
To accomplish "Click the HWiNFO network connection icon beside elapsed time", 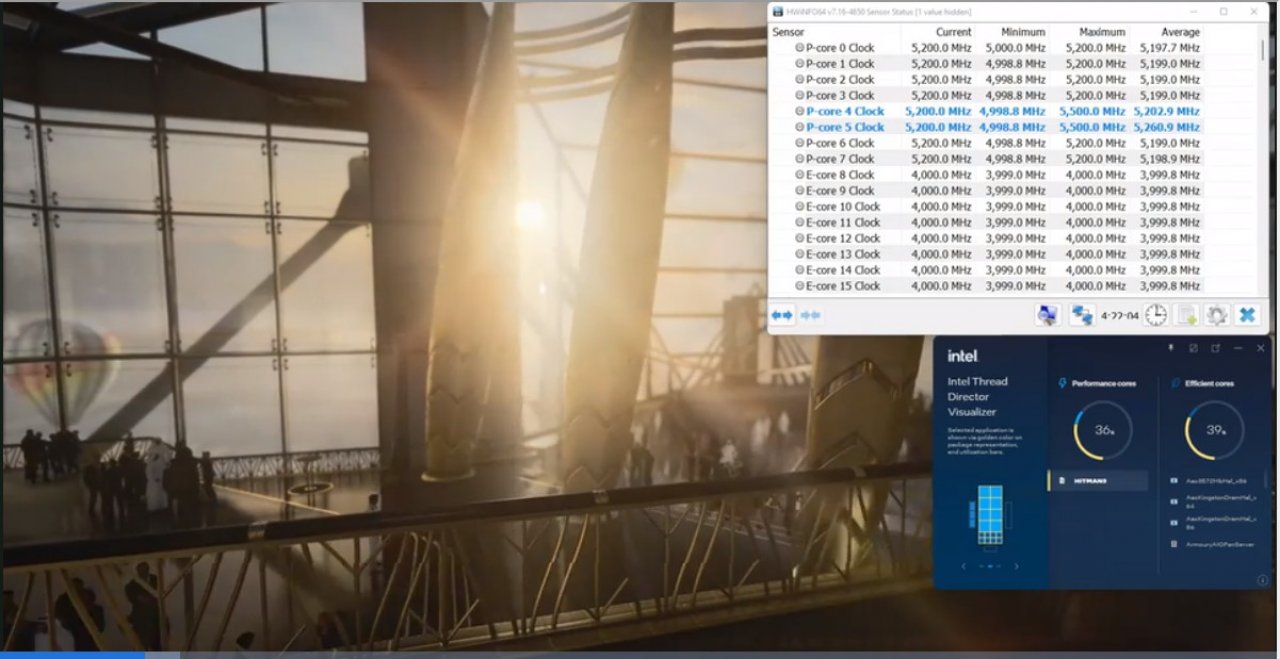I will click(x=1082, y=315).
